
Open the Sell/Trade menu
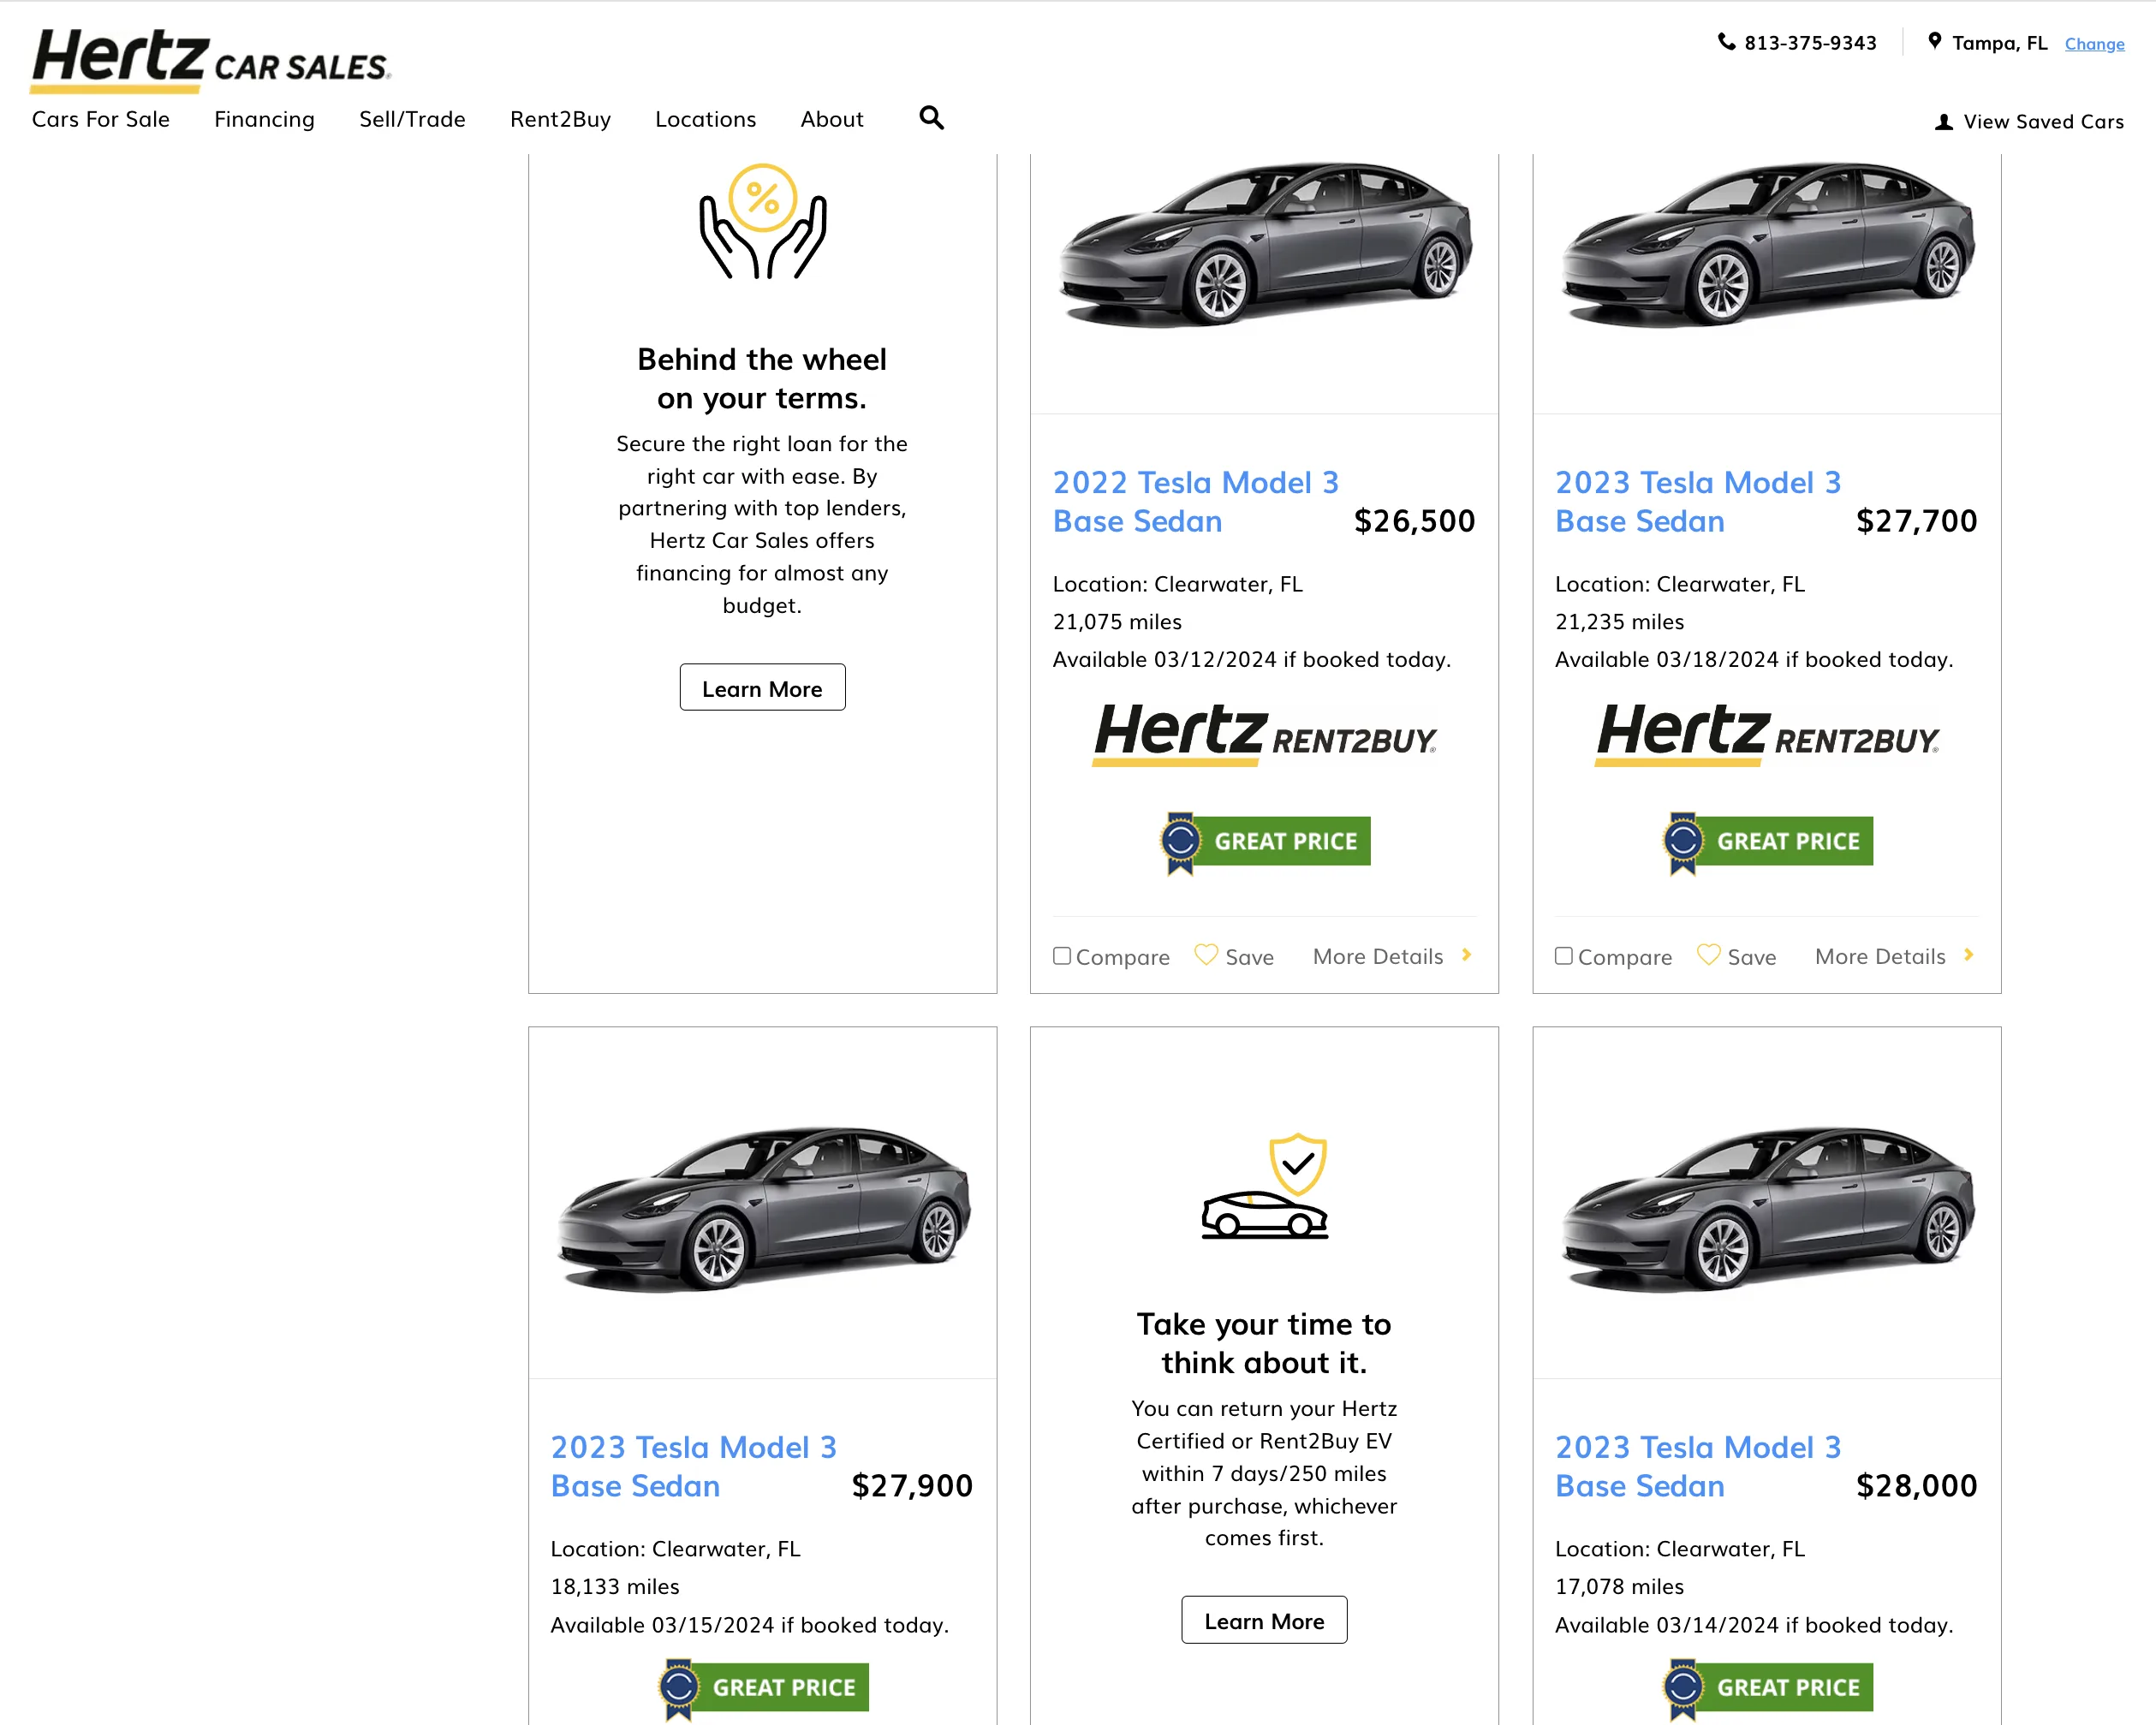coord(412,120)
